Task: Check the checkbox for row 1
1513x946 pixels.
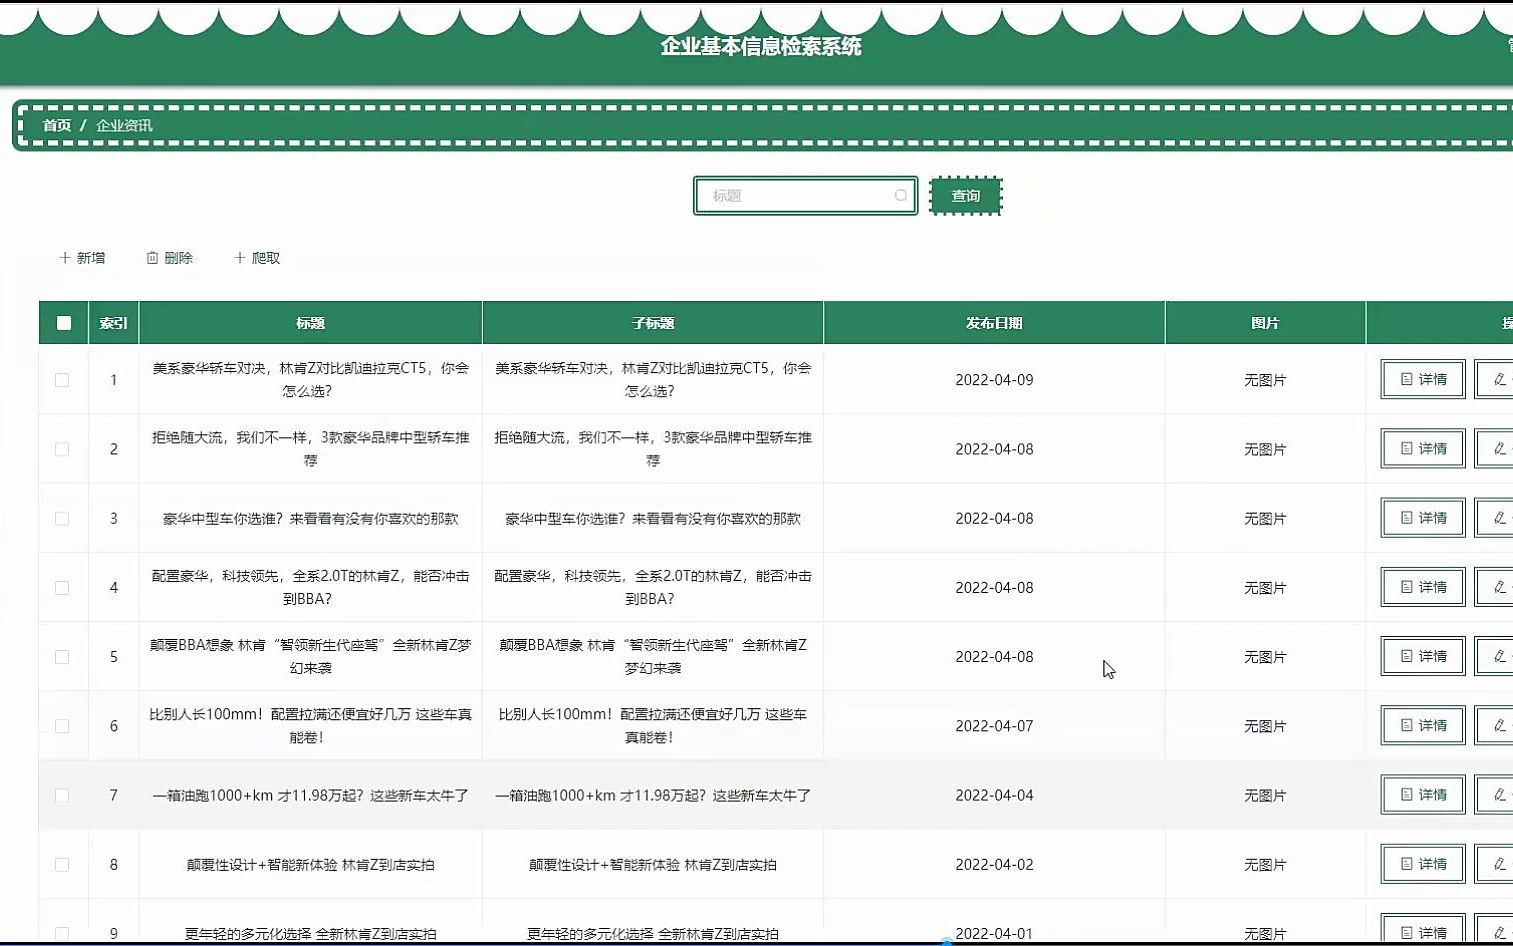Action: coord(62,380)
